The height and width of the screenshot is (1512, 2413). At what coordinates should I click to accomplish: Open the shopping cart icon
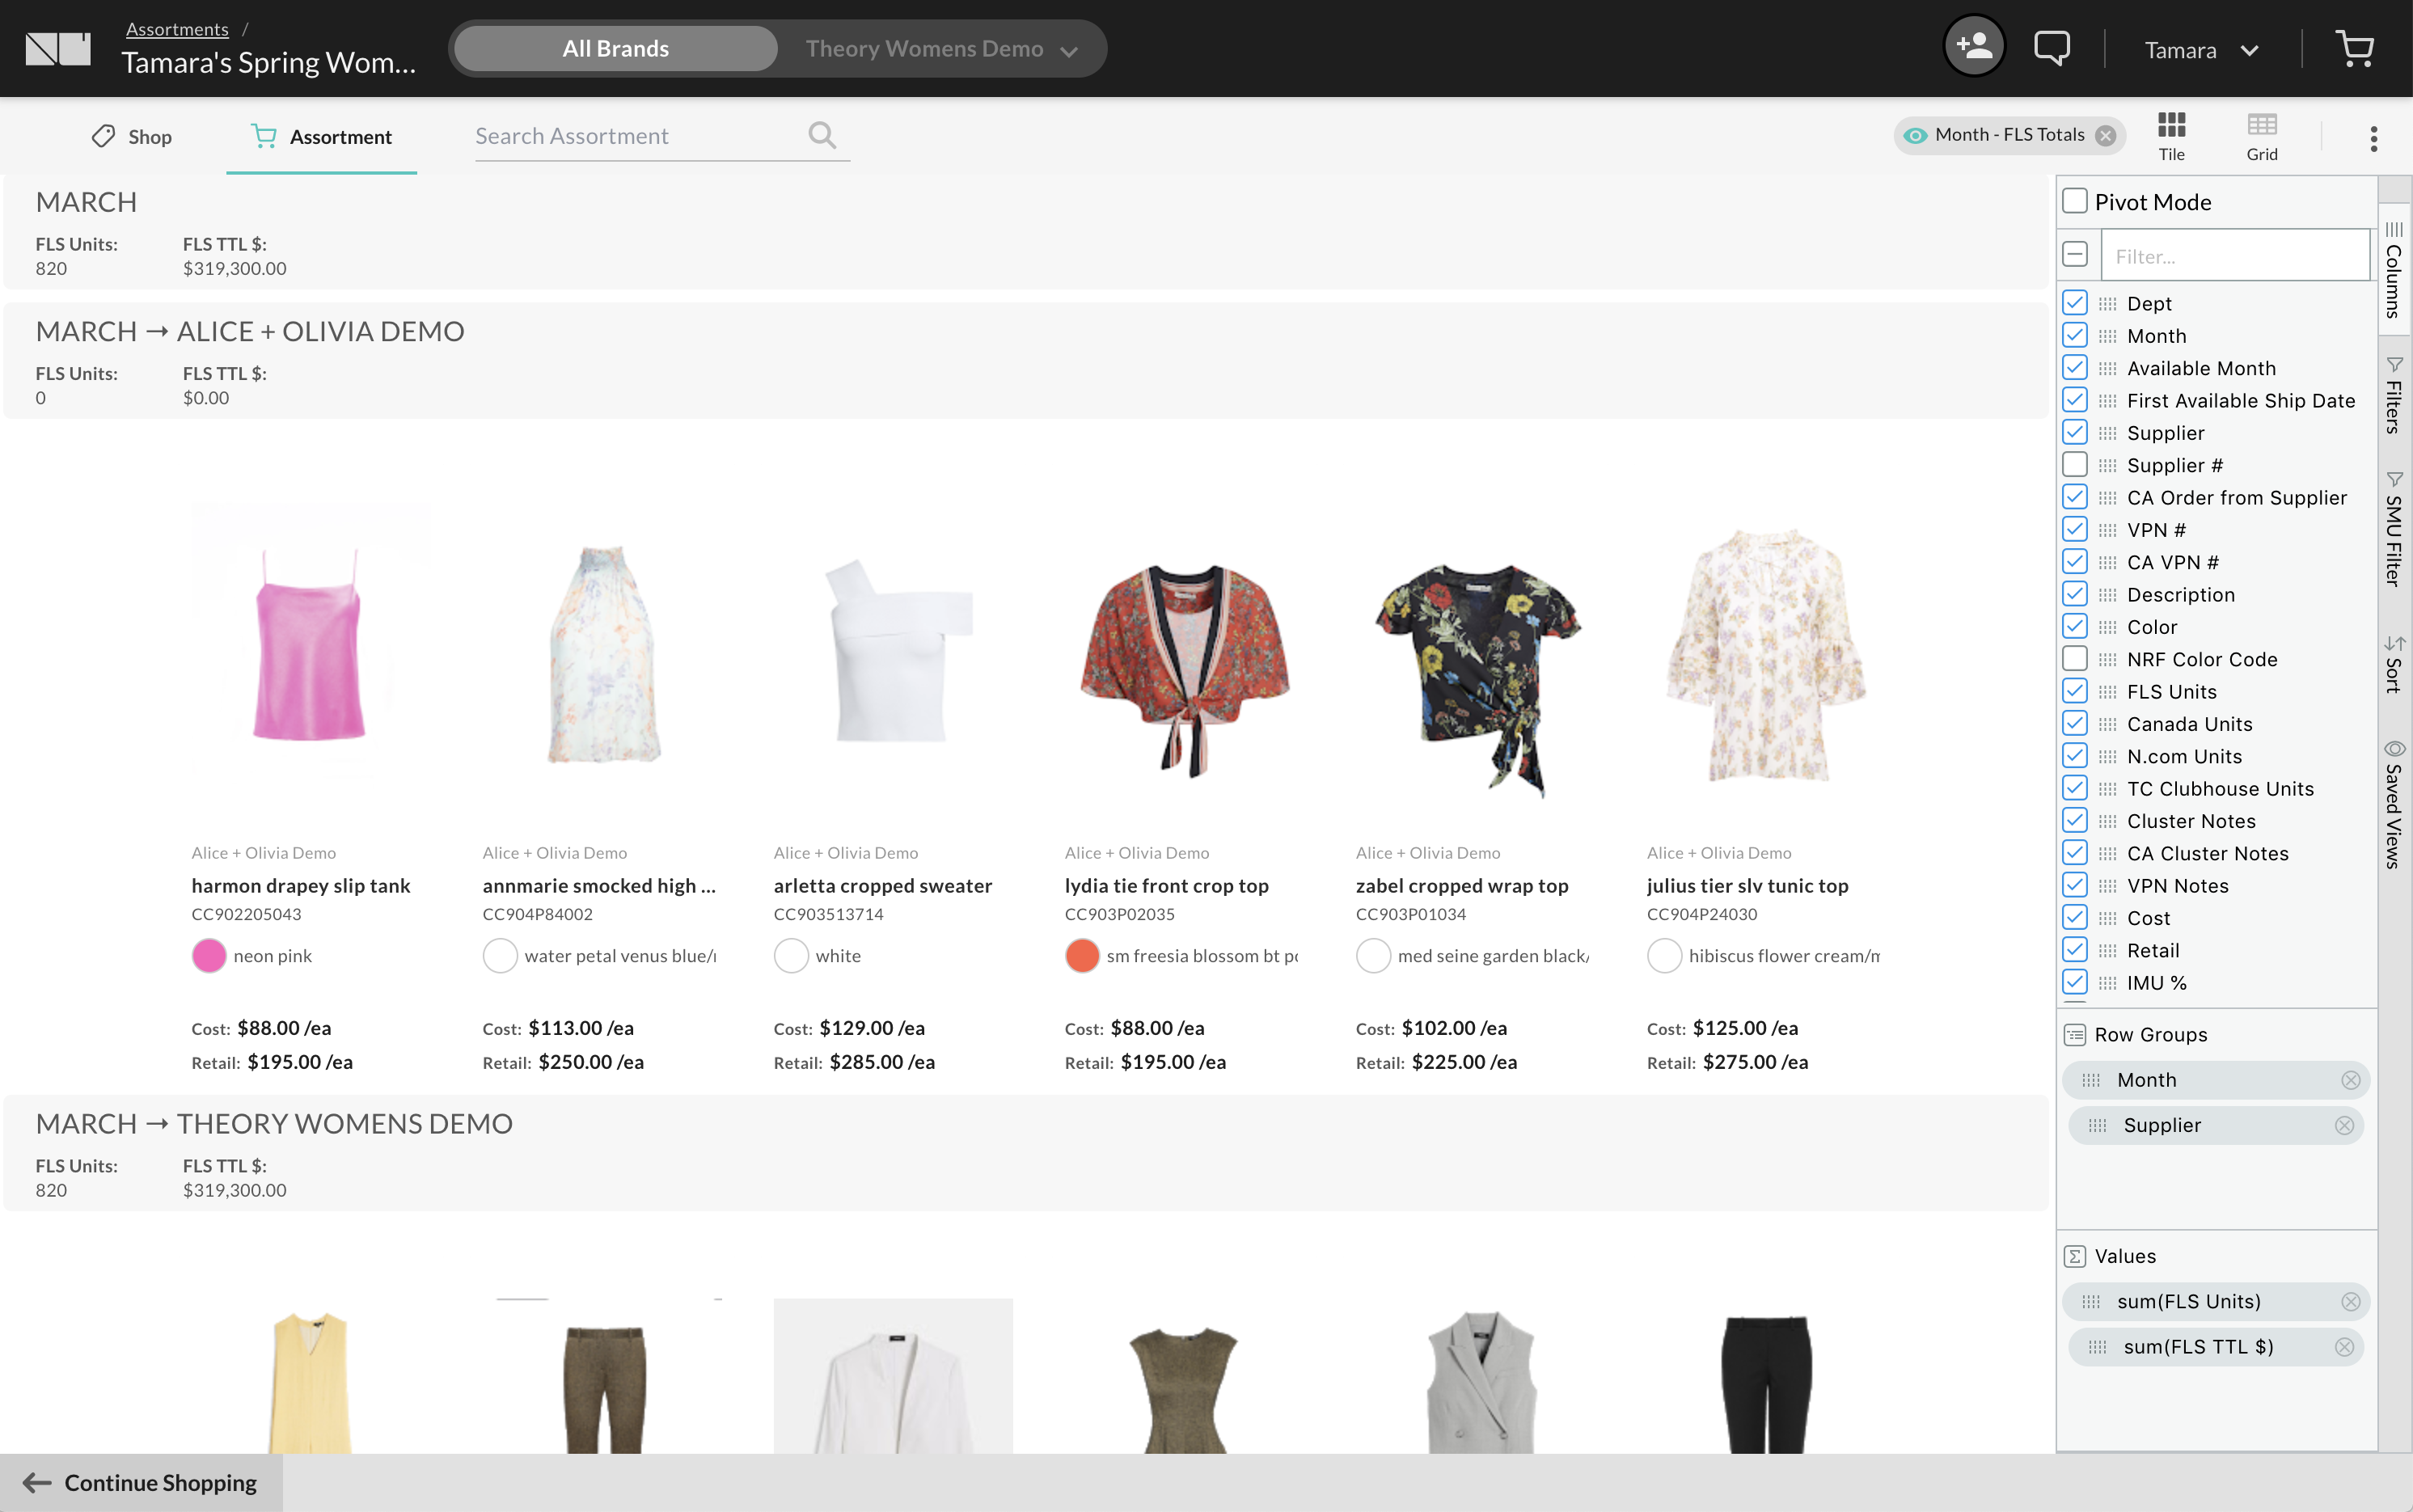pos(2354,47)
